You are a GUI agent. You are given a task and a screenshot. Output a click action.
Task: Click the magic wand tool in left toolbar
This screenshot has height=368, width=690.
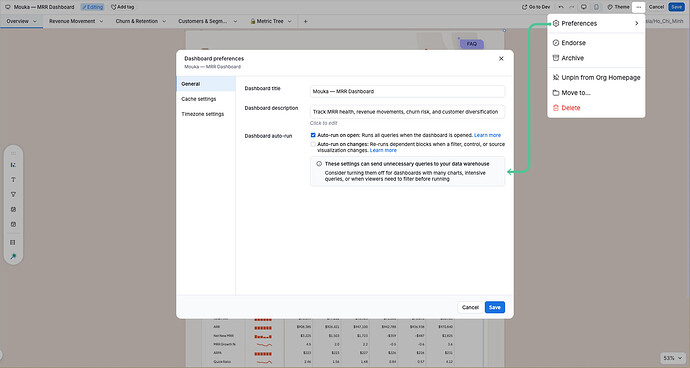coord(13,257)
